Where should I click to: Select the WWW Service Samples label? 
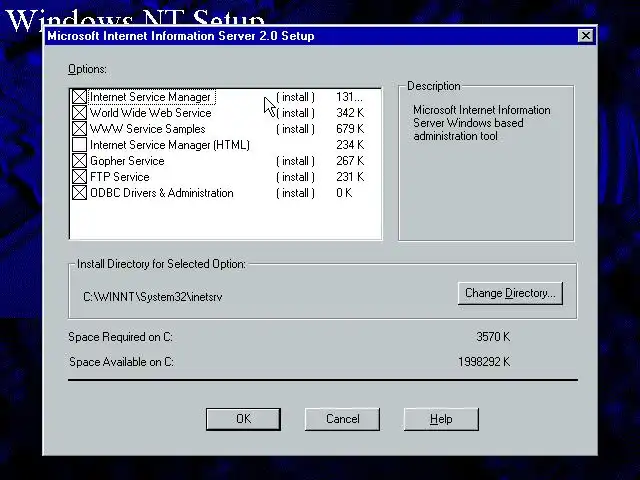tap(147, 129)
